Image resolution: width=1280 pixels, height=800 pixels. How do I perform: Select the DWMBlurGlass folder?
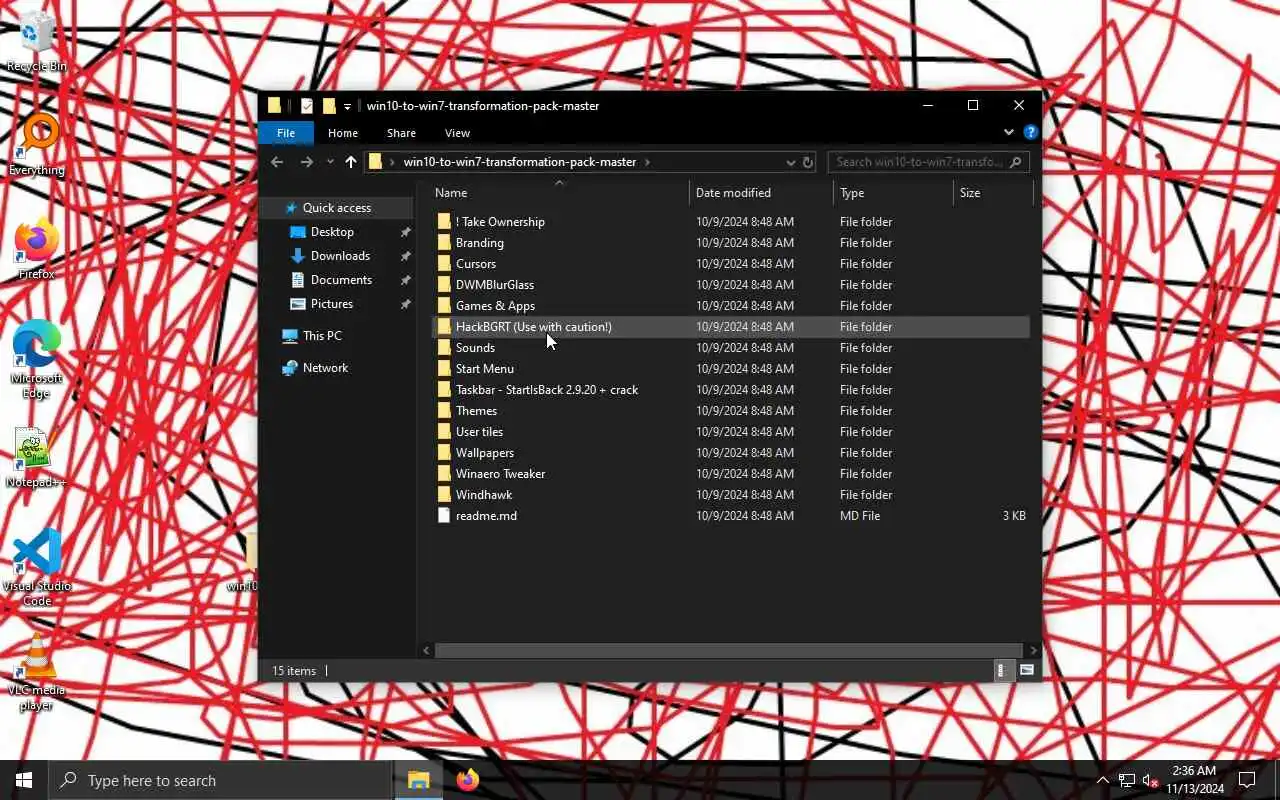pos(730,285)
